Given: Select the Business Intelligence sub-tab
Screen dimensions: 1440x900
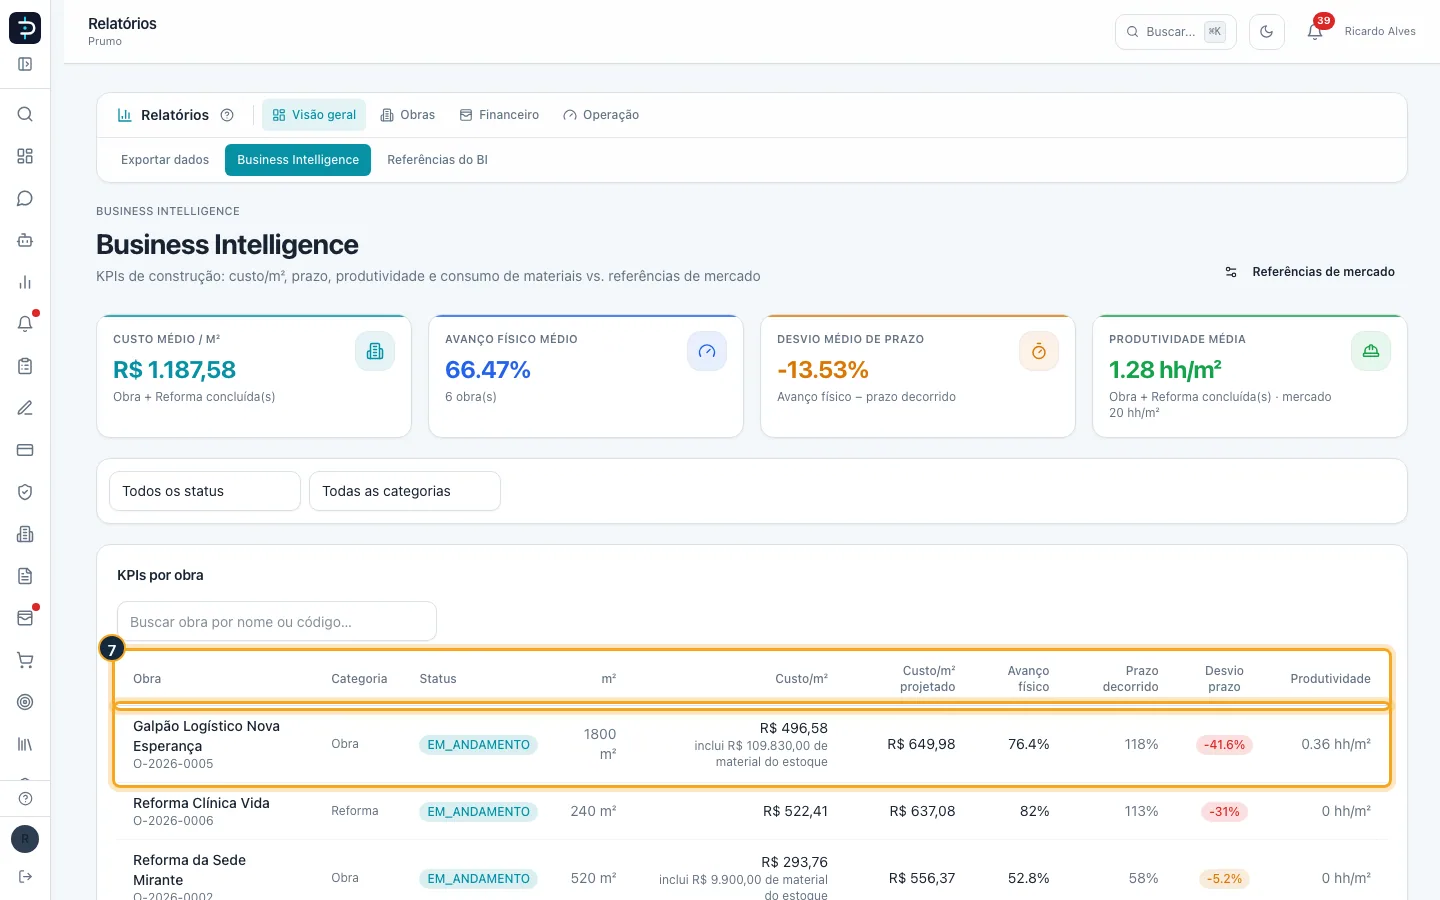Looking at the screenshot, I should (298, 160).
